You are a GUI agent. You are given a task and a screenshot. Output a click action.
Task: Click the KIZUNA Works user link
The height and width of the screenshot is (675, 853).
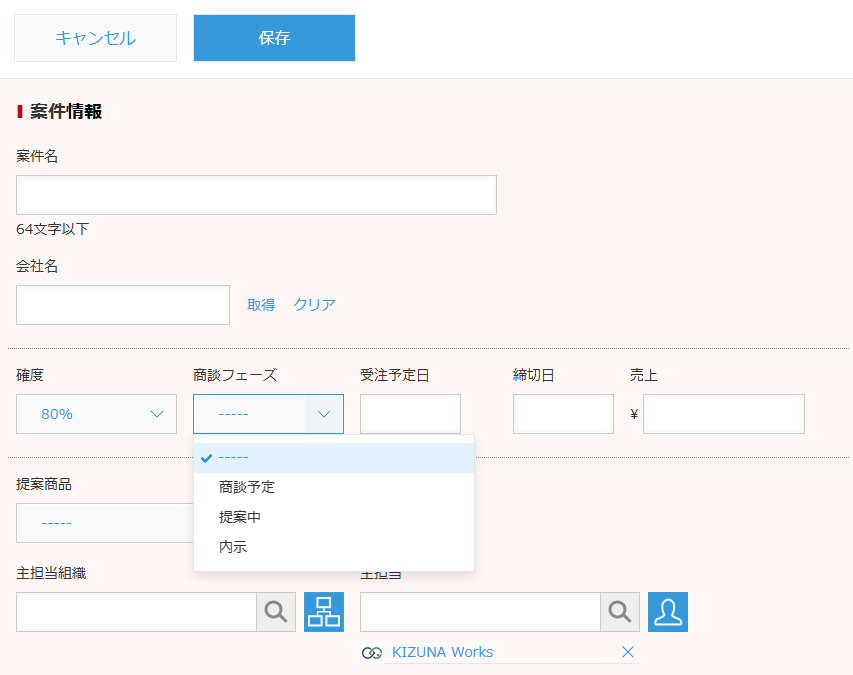pyautogui.click(x=442, y=652)
